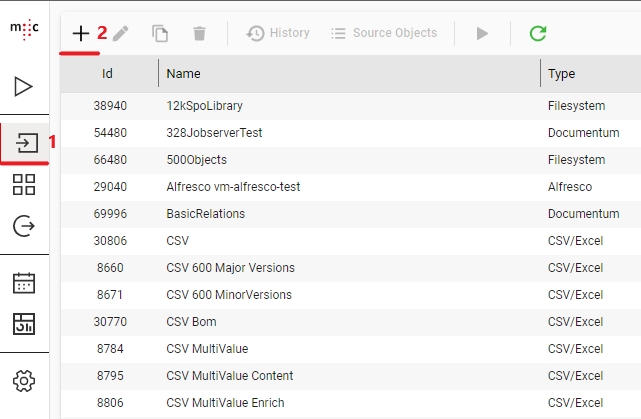Click the pencil edit icon in toolbar
The width and height of the screenshot is (641, 419).
[120, 33]
